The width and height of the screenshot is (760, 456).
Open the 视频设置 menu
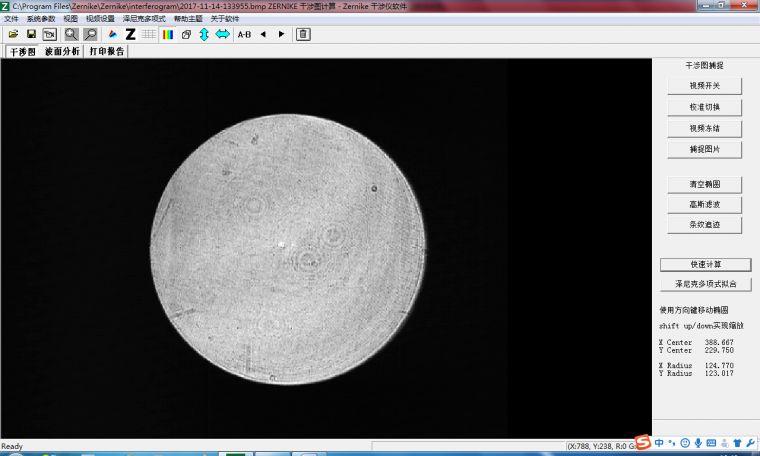click(x=100, y=19)
